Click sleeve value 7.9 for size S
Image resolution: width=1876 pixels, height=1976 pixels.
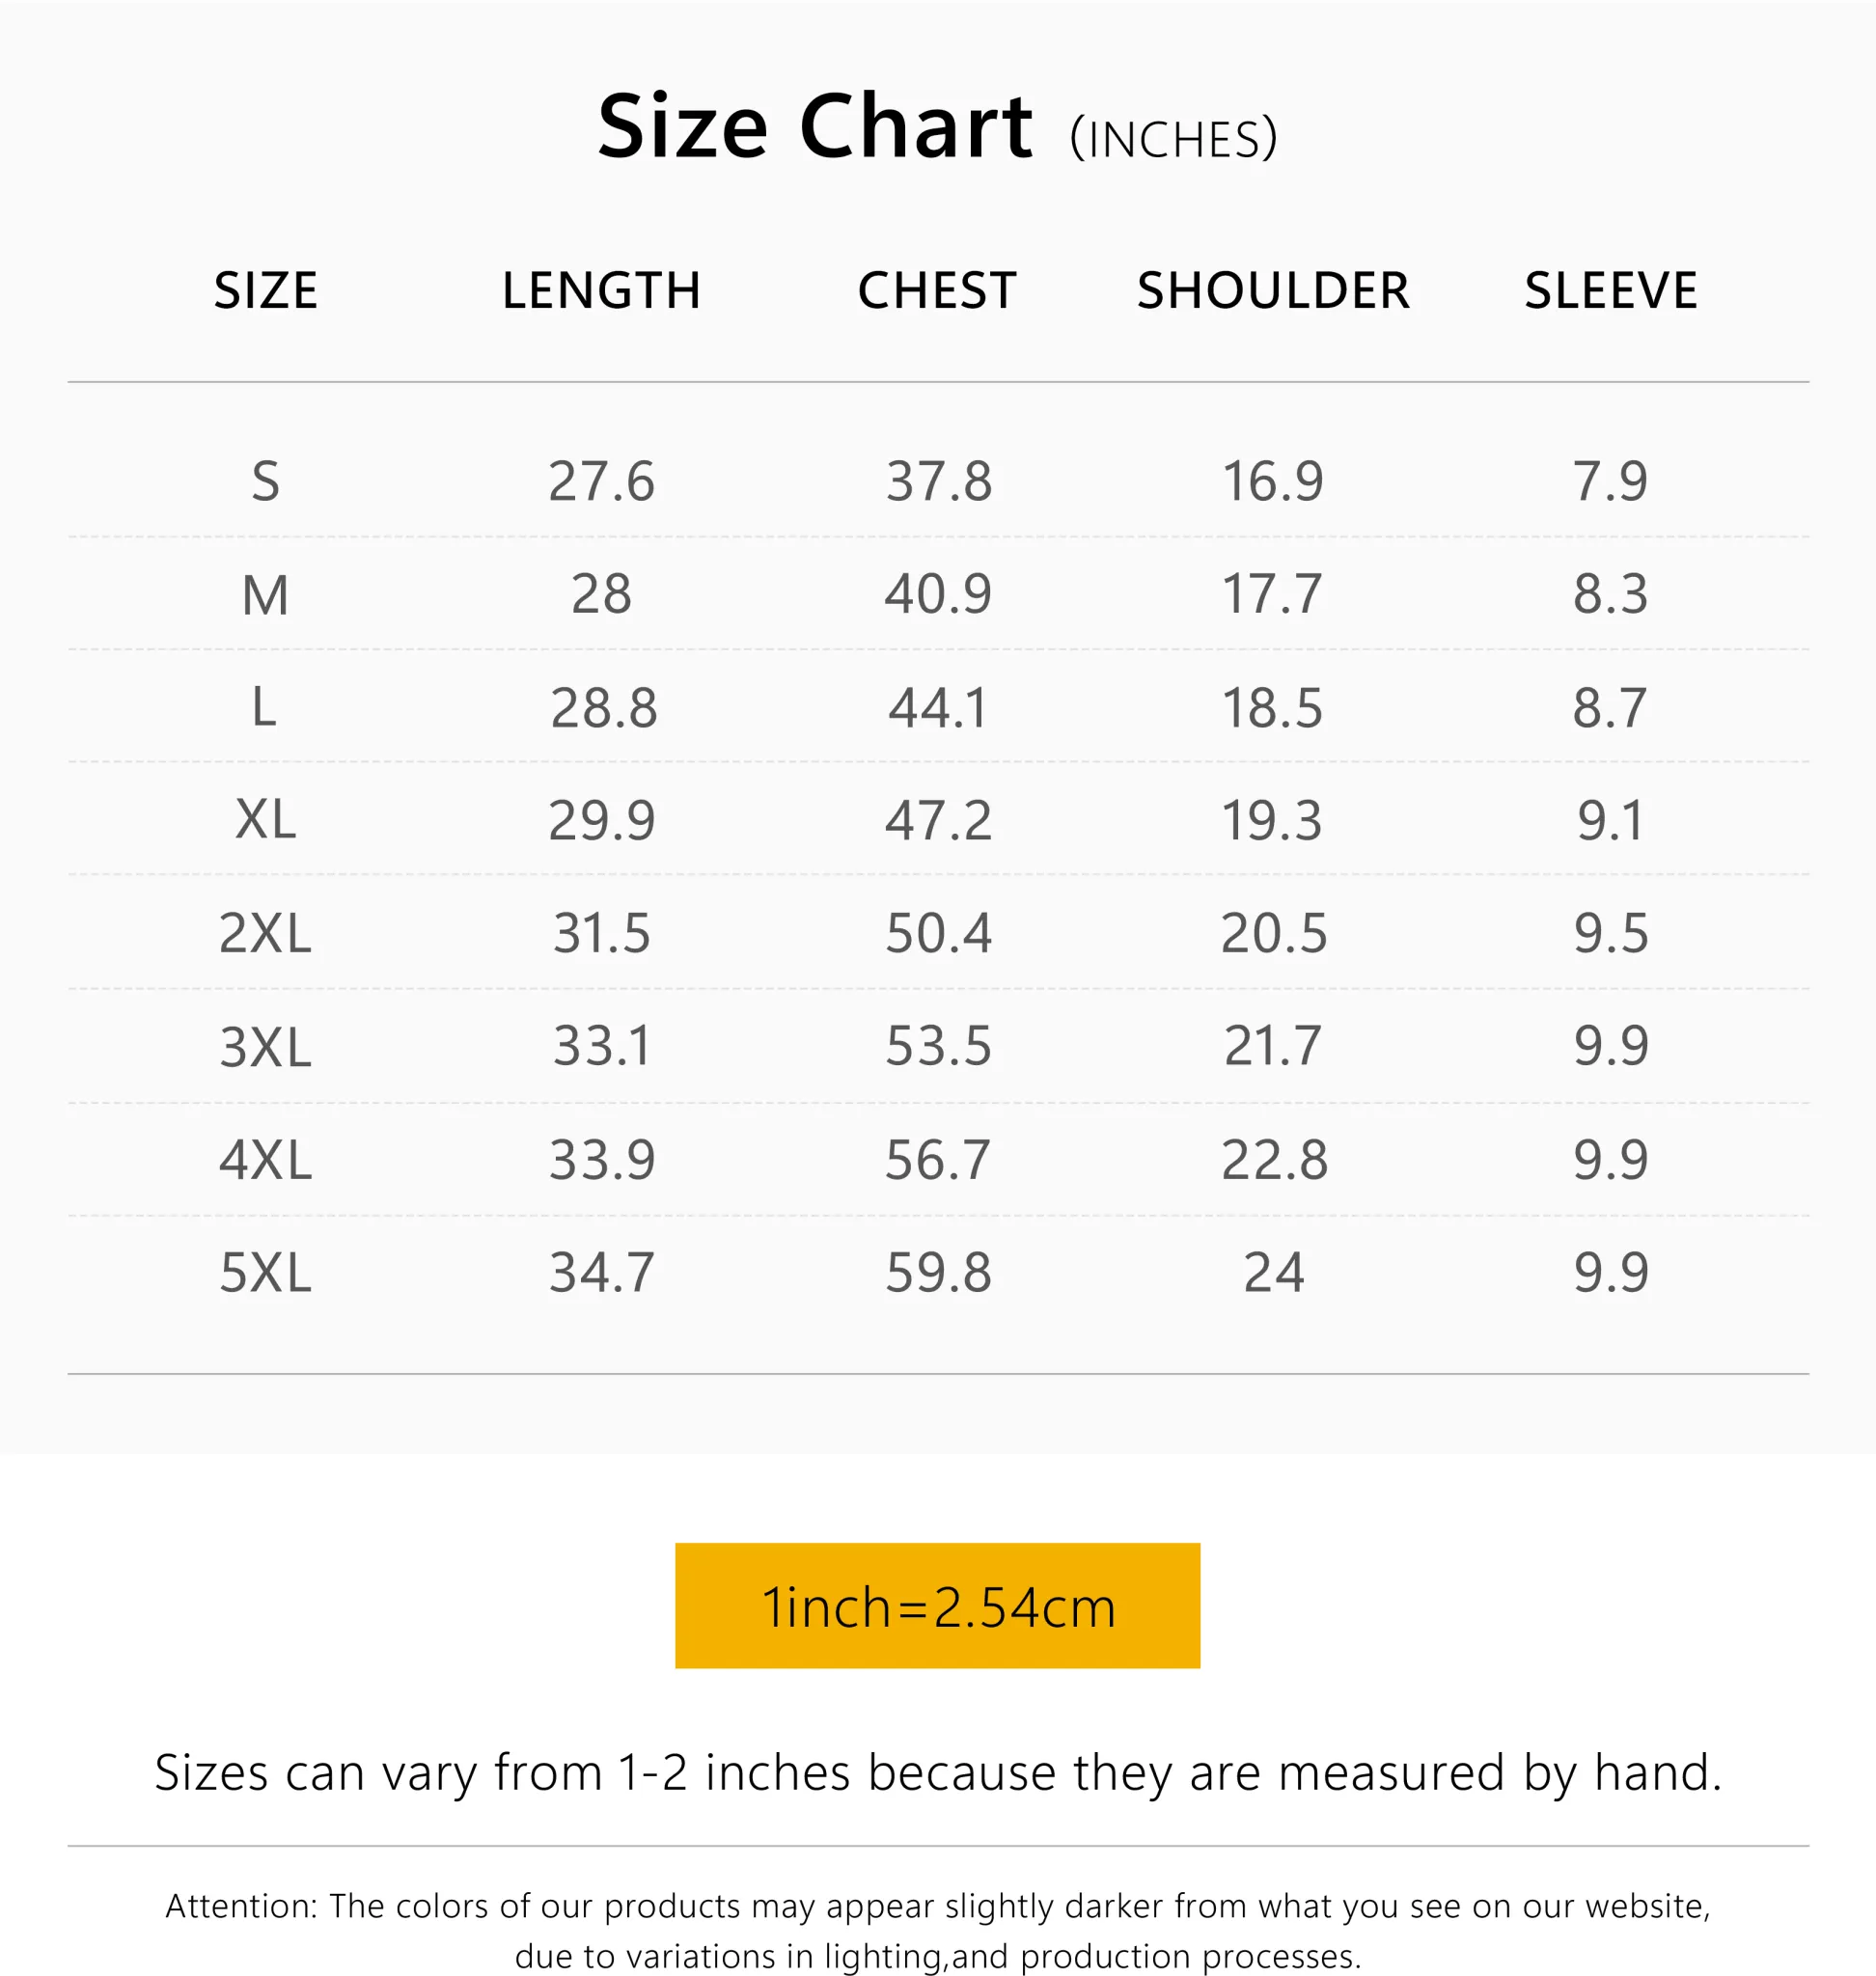1610,481
